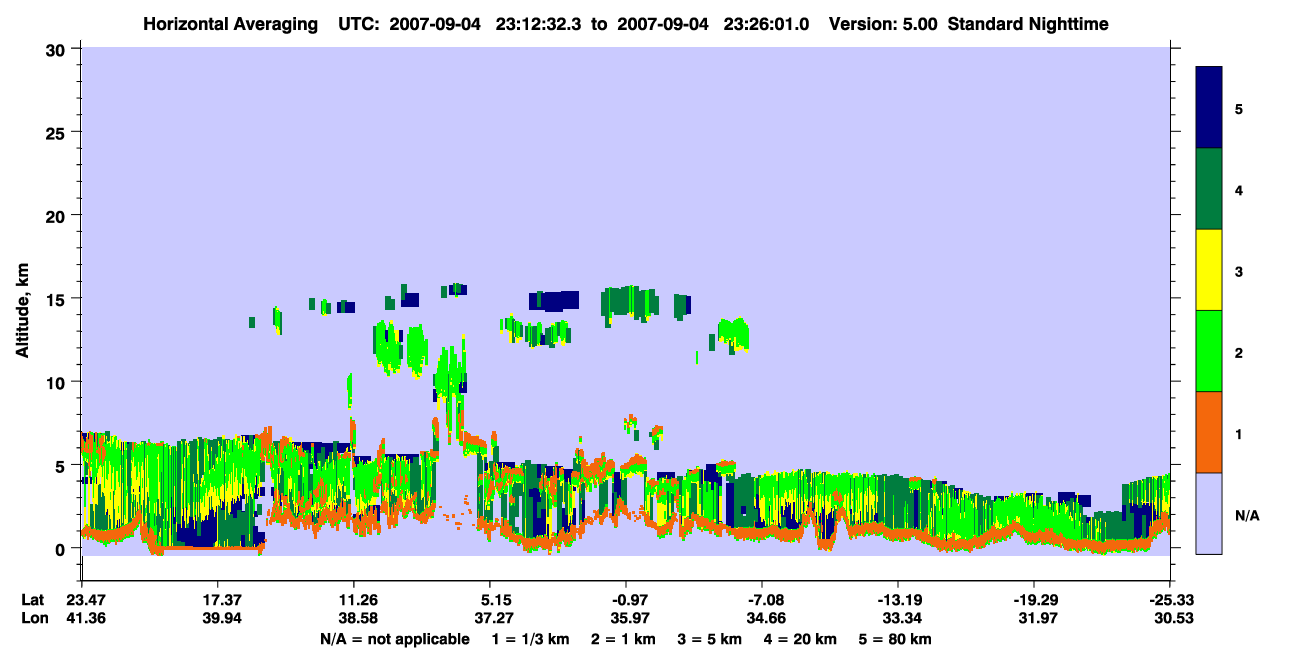Click the y-axis tick label 30
1300x667 pixels.
(x=57, y=49)
